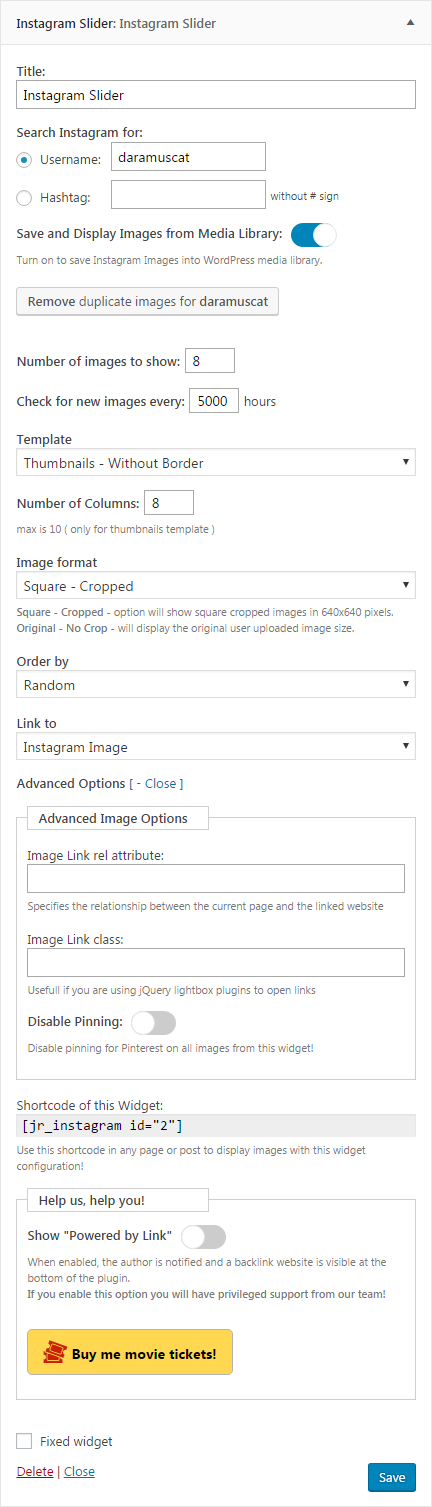Turn on Show Powered by Link toggle
Screen dimensions: 432x1507
click(204, 1236)
